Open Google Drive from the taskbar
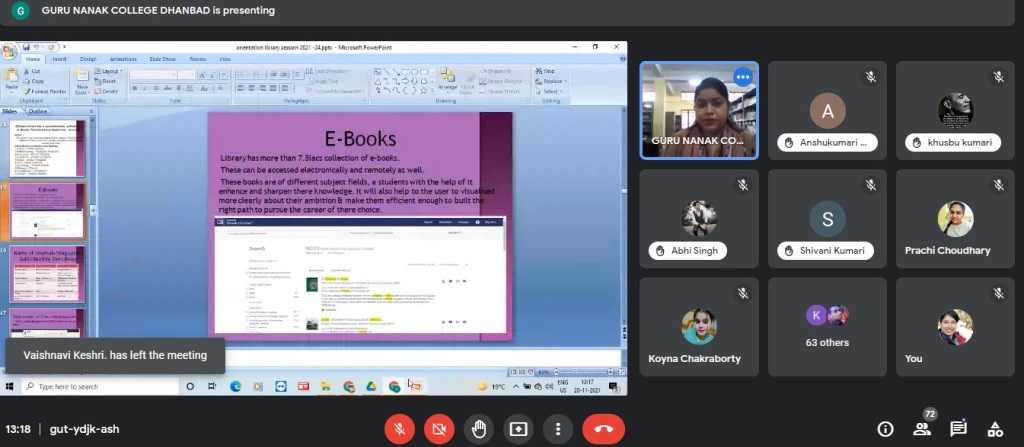Image resolution: width=1024 pixels, height=447 pixels. click(x=371, y=387)
